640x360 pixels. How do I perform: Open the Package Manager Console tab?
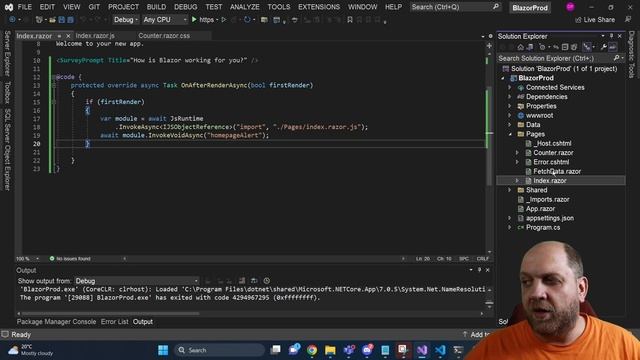click(x=56, y=322)
